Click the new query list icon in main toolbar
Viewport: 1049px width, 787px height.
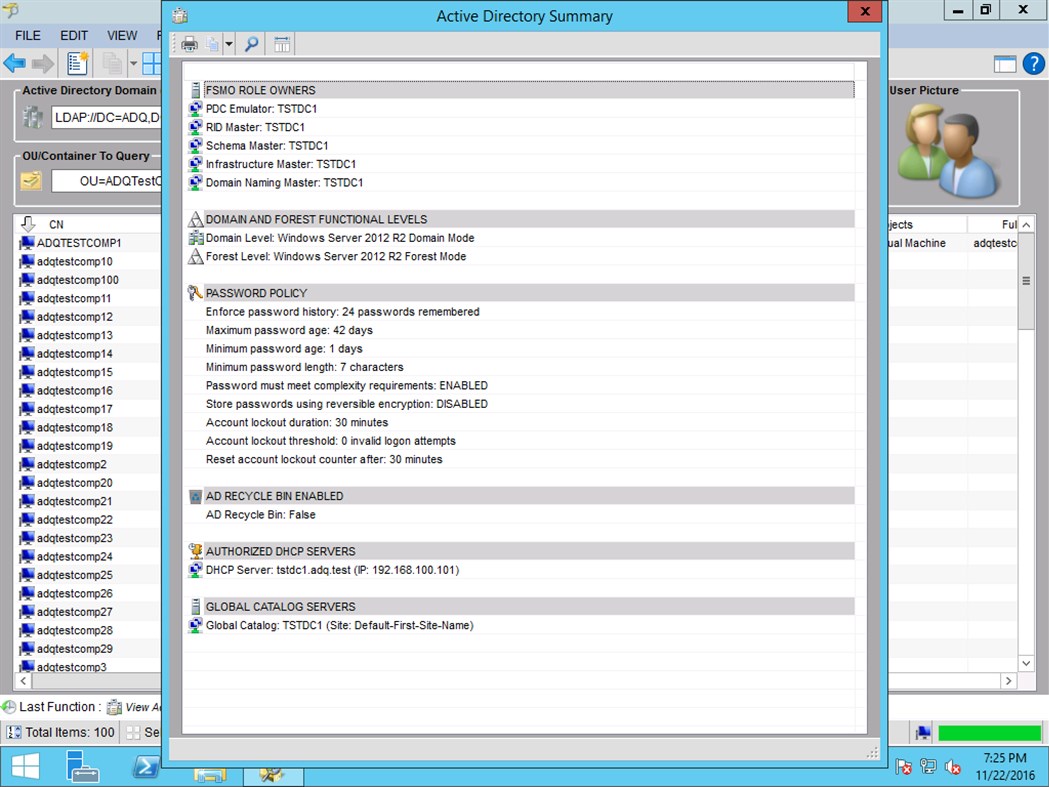coord(78,64)
